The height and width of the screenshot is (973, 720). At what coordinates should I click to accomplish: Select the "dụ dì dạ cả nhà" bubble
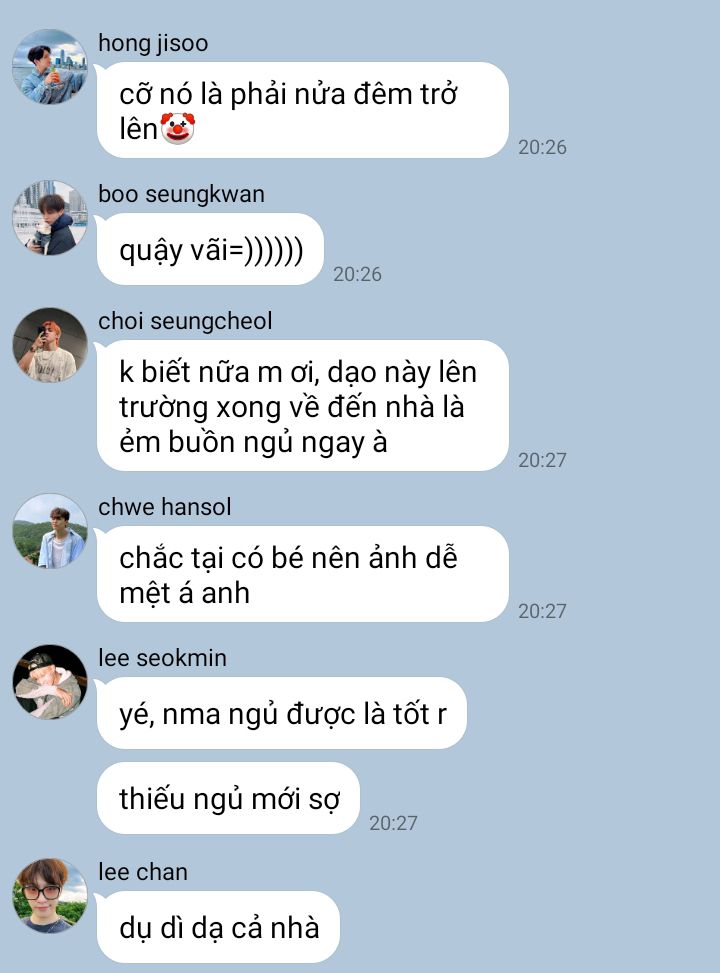click(218, 927)
